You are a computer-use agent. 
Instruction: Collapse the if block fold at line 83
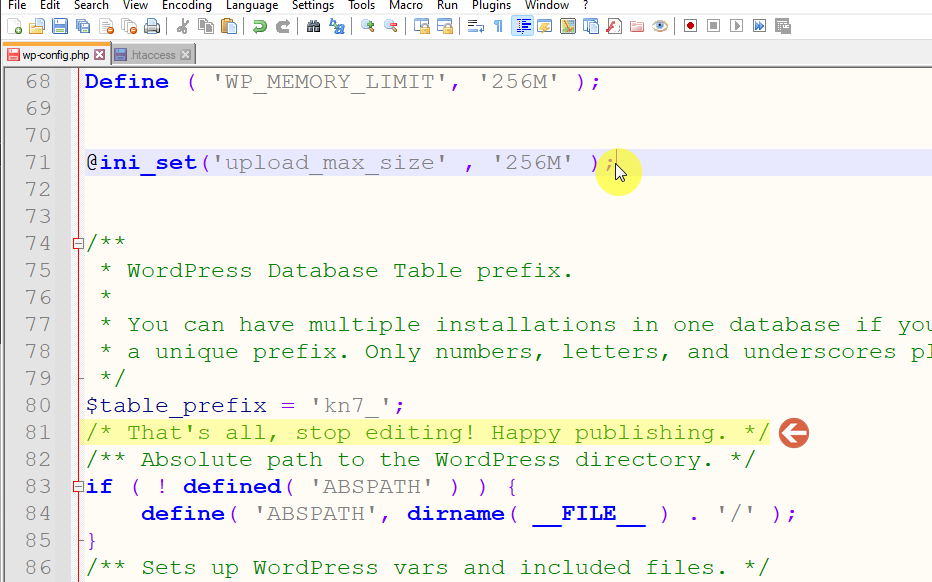(78, 486)
